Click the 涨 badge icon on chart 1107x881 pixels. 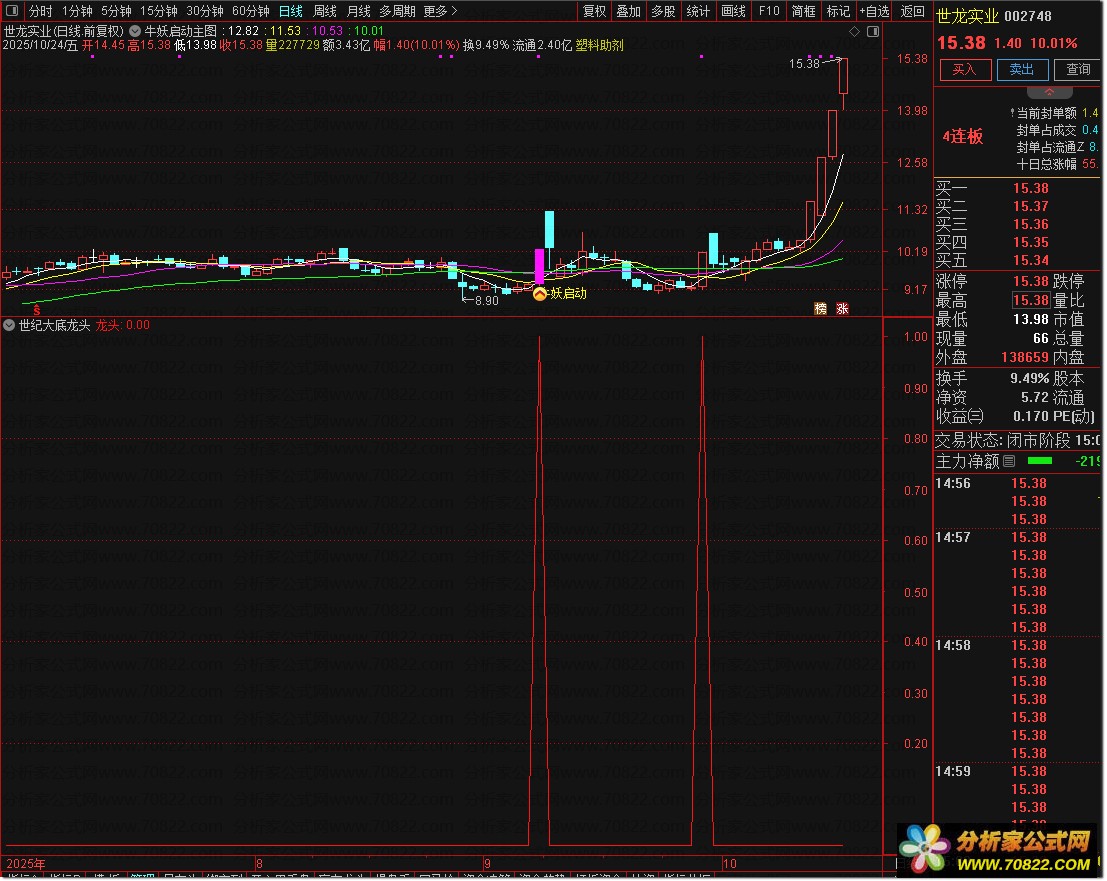[x=842, y=308]
